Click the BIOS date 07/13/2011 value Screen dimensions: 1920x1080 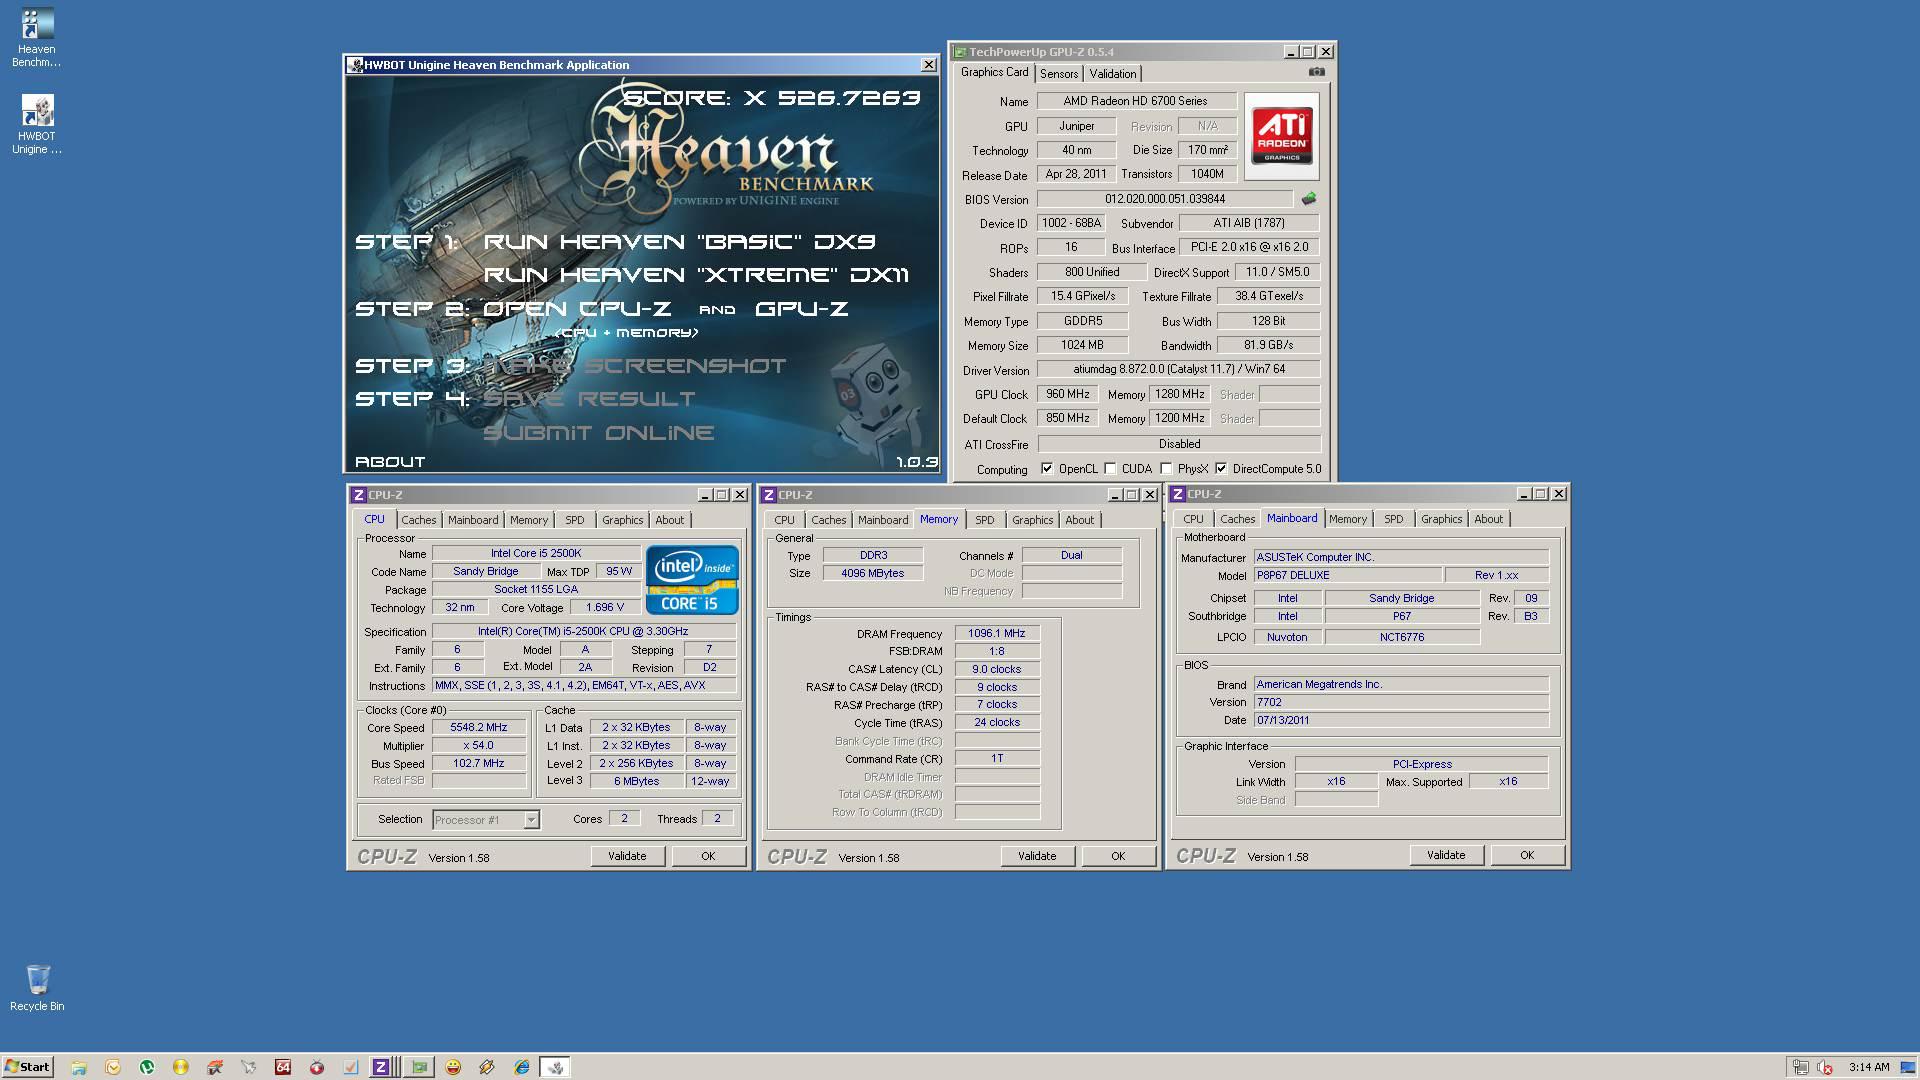click(x=1401, y=721)
